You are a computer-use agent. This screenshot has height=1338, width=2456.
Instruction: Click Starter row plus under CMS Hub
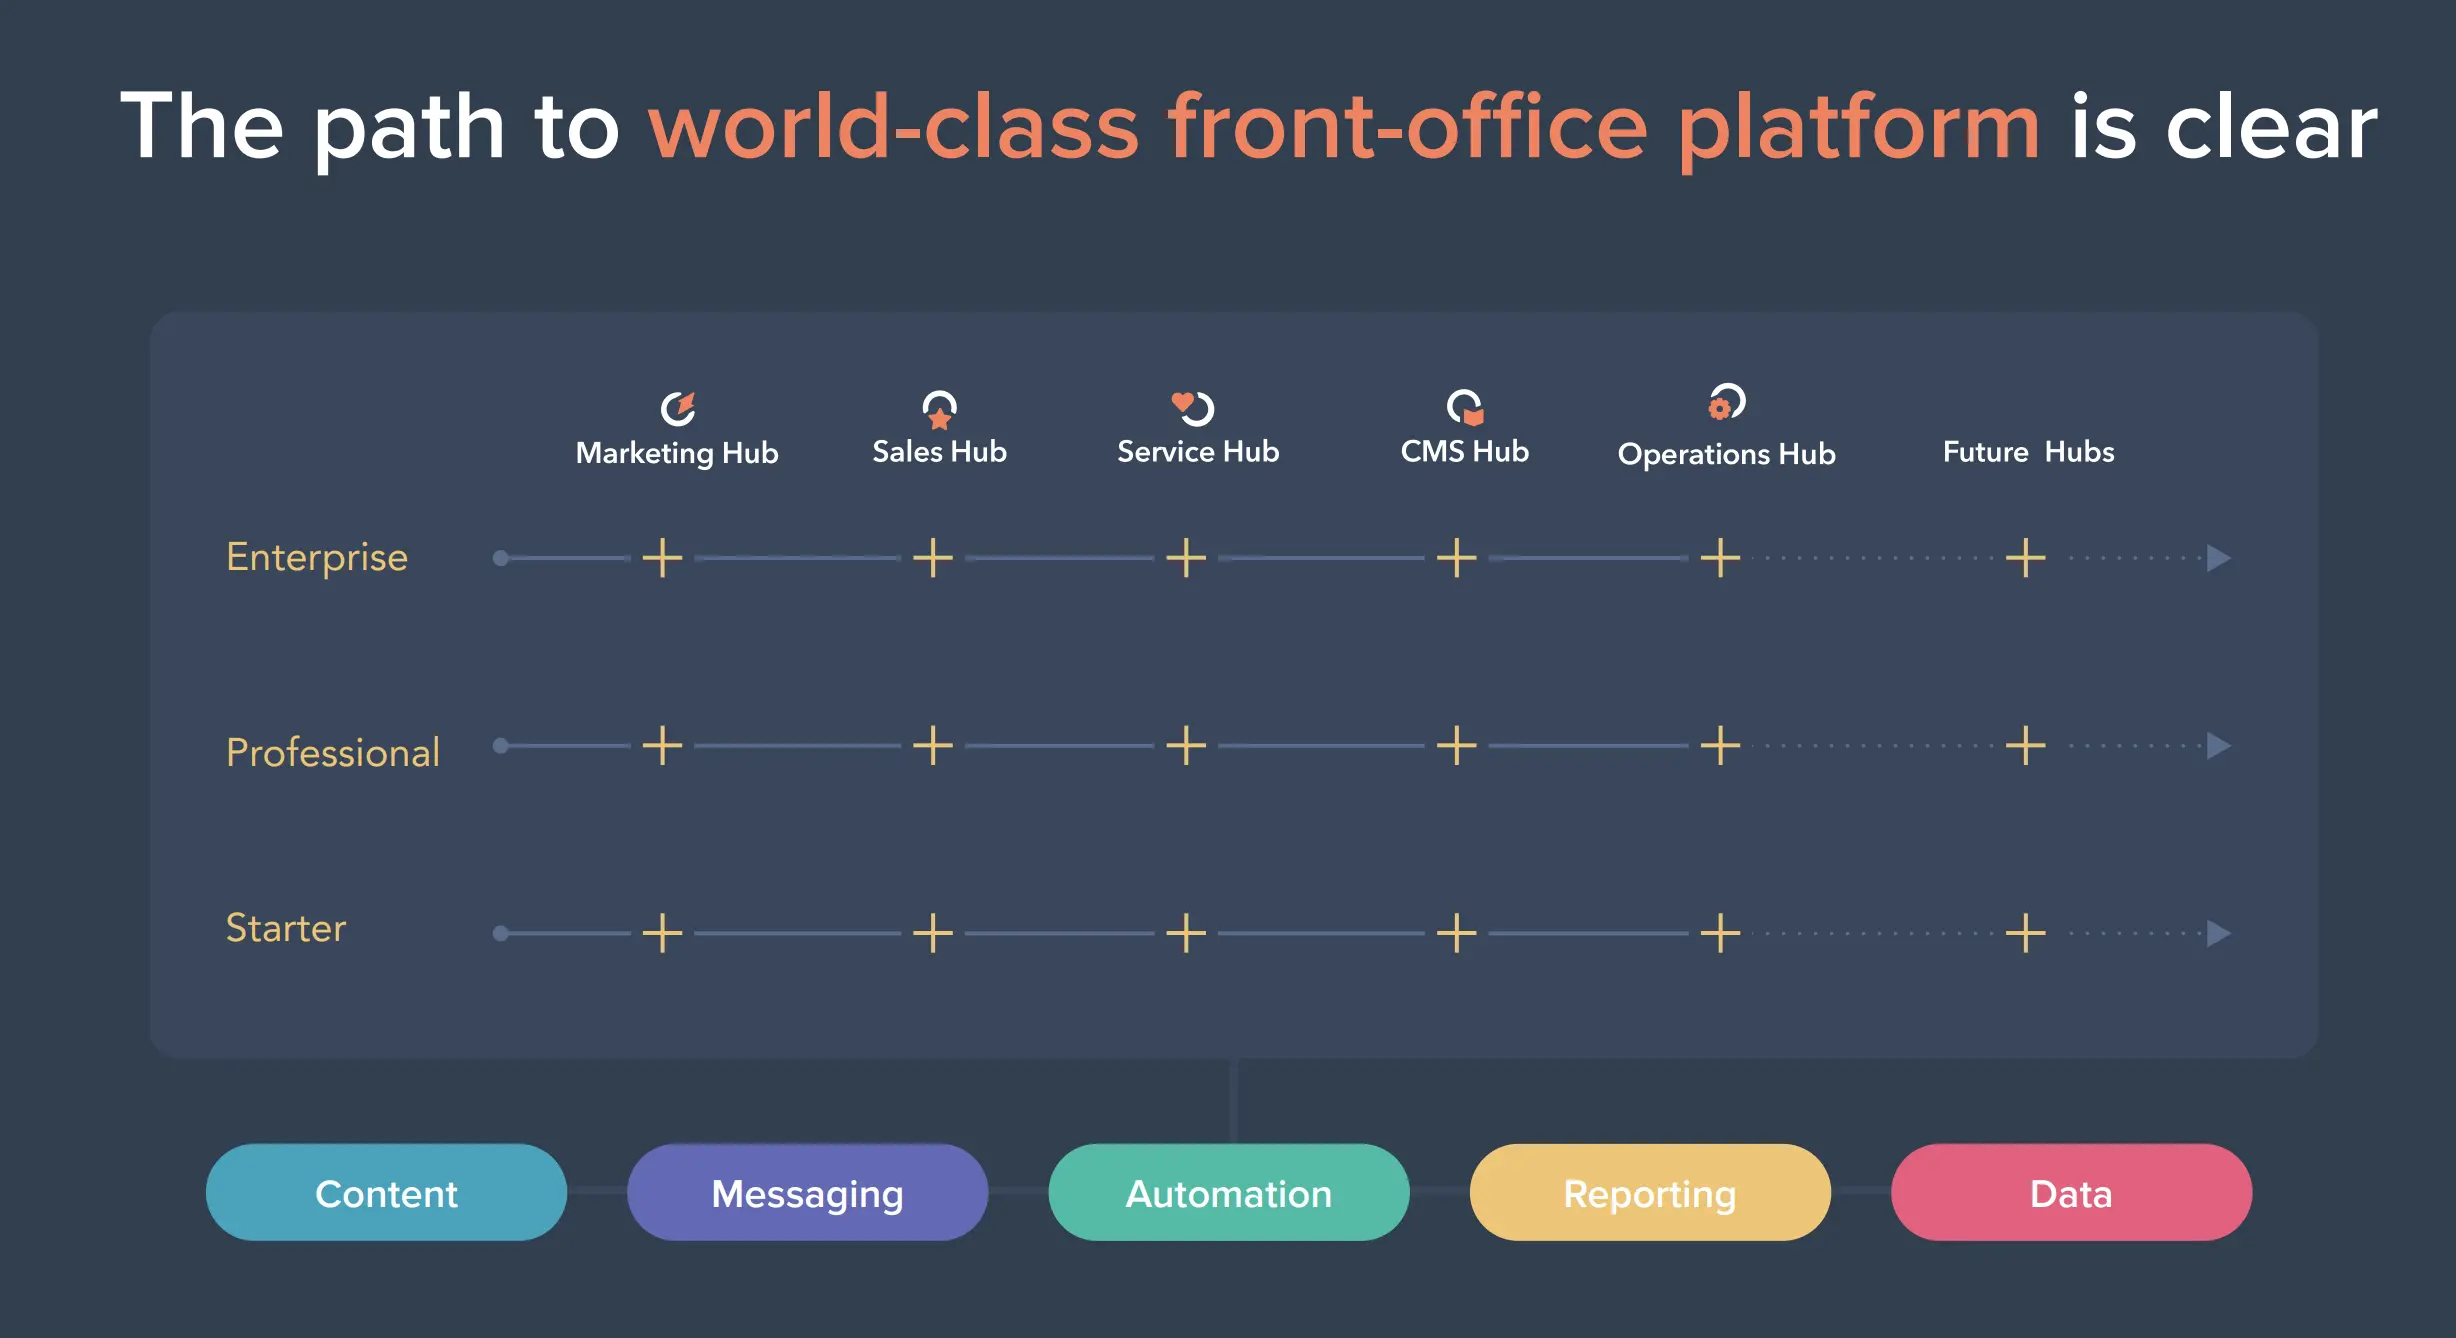tap(1457, 933)
